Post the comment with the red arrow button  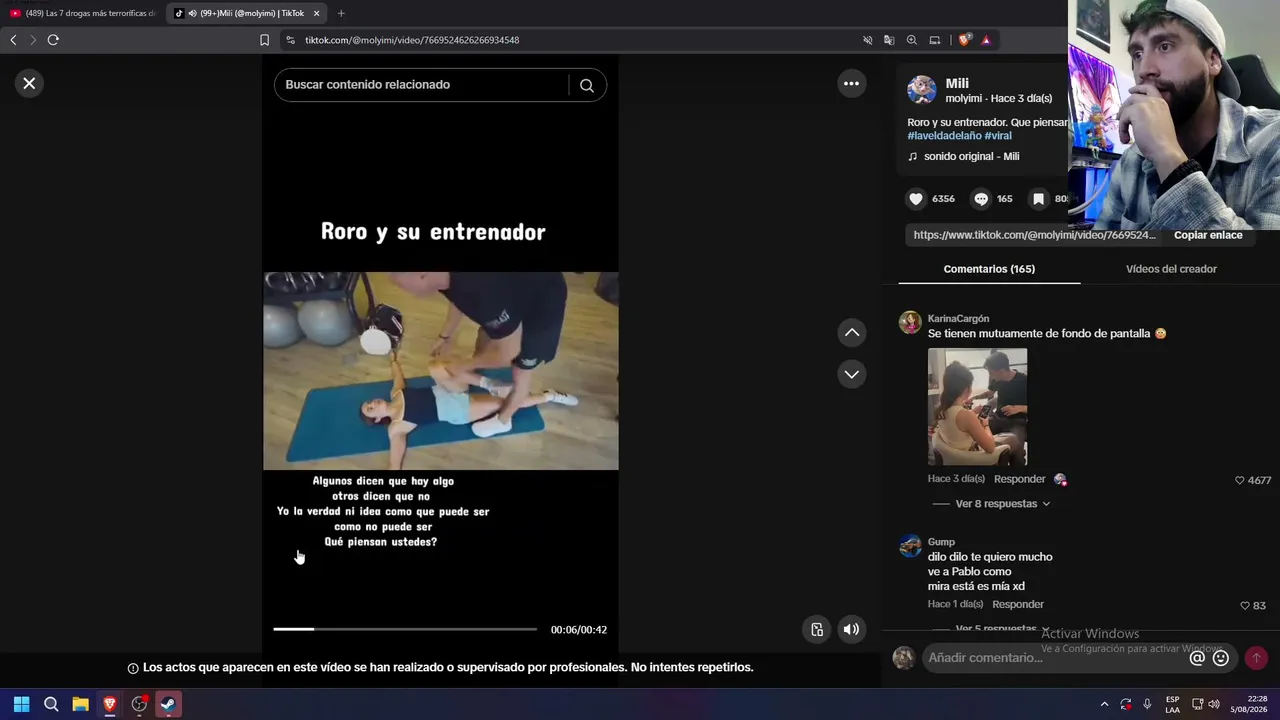coord(1256,658)
